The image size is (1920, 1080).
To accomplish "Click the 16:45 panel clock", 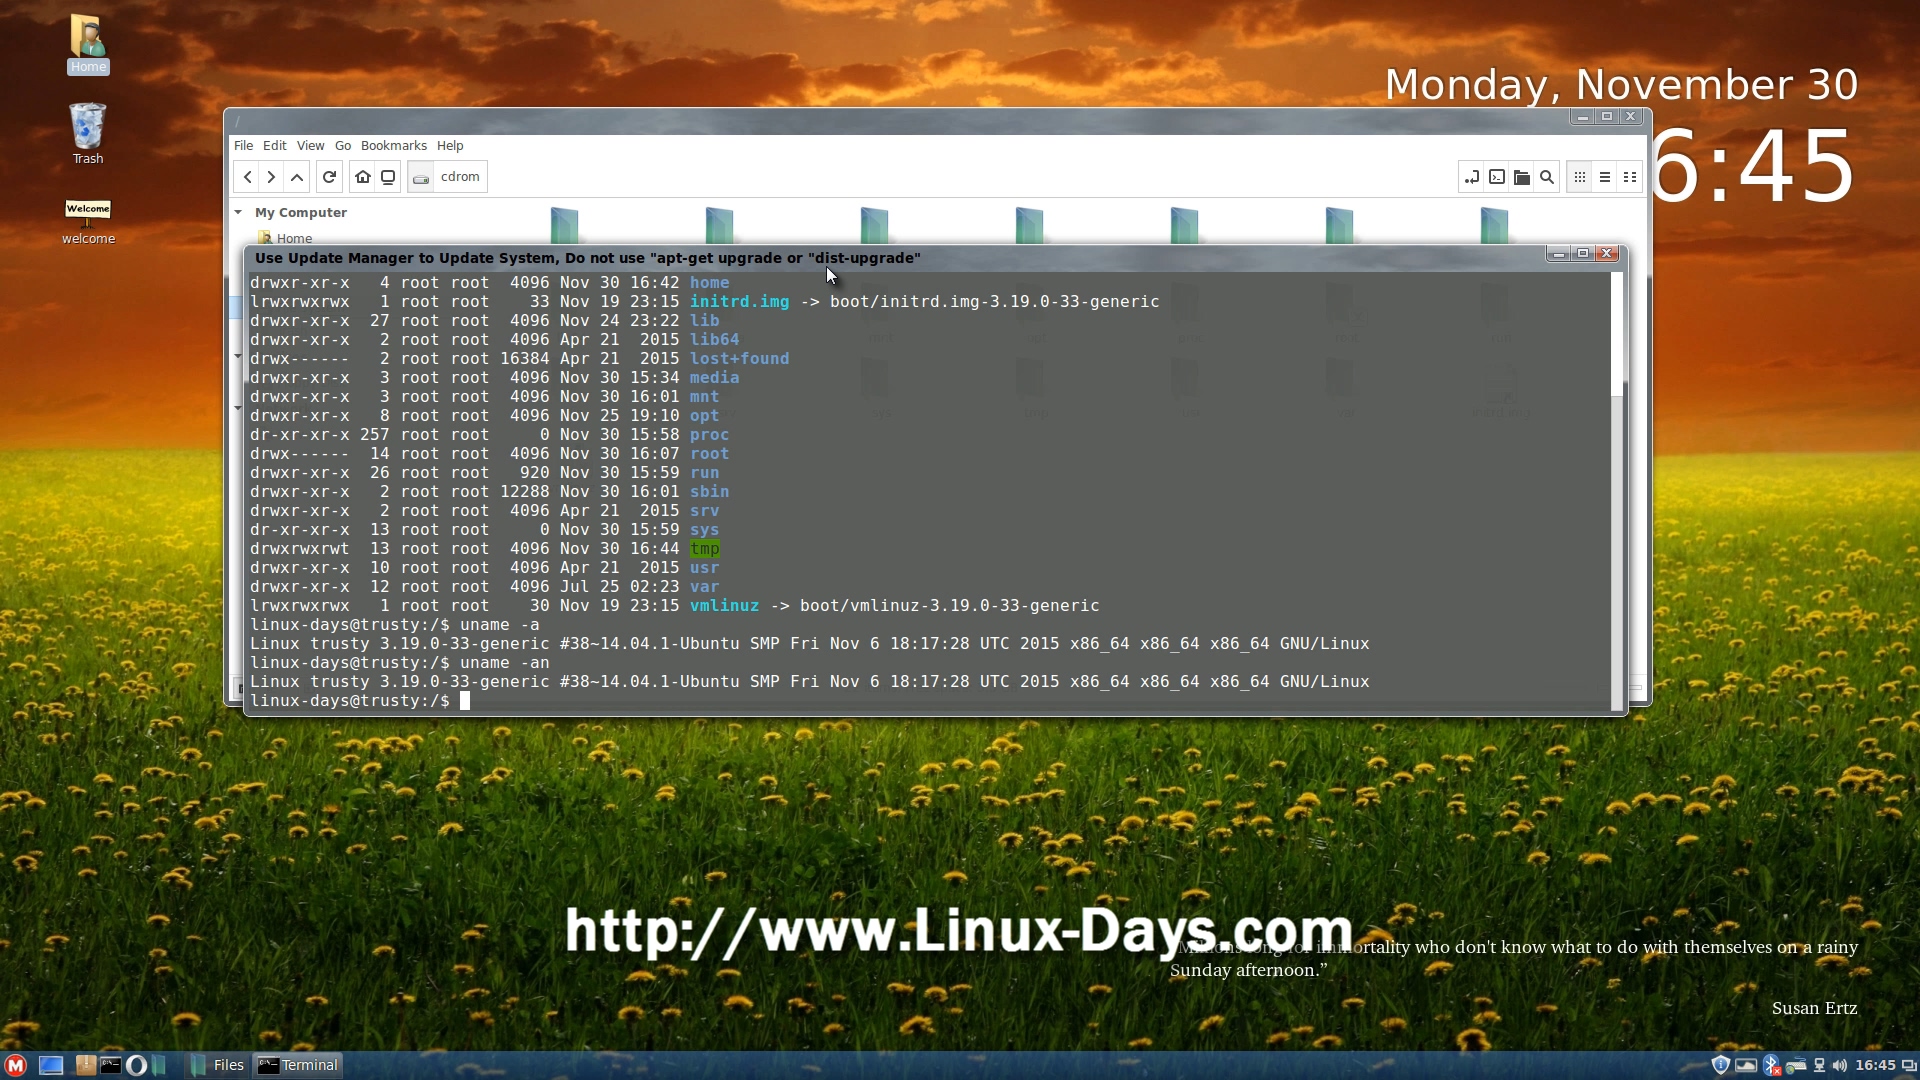I will coord(1875,1066).
